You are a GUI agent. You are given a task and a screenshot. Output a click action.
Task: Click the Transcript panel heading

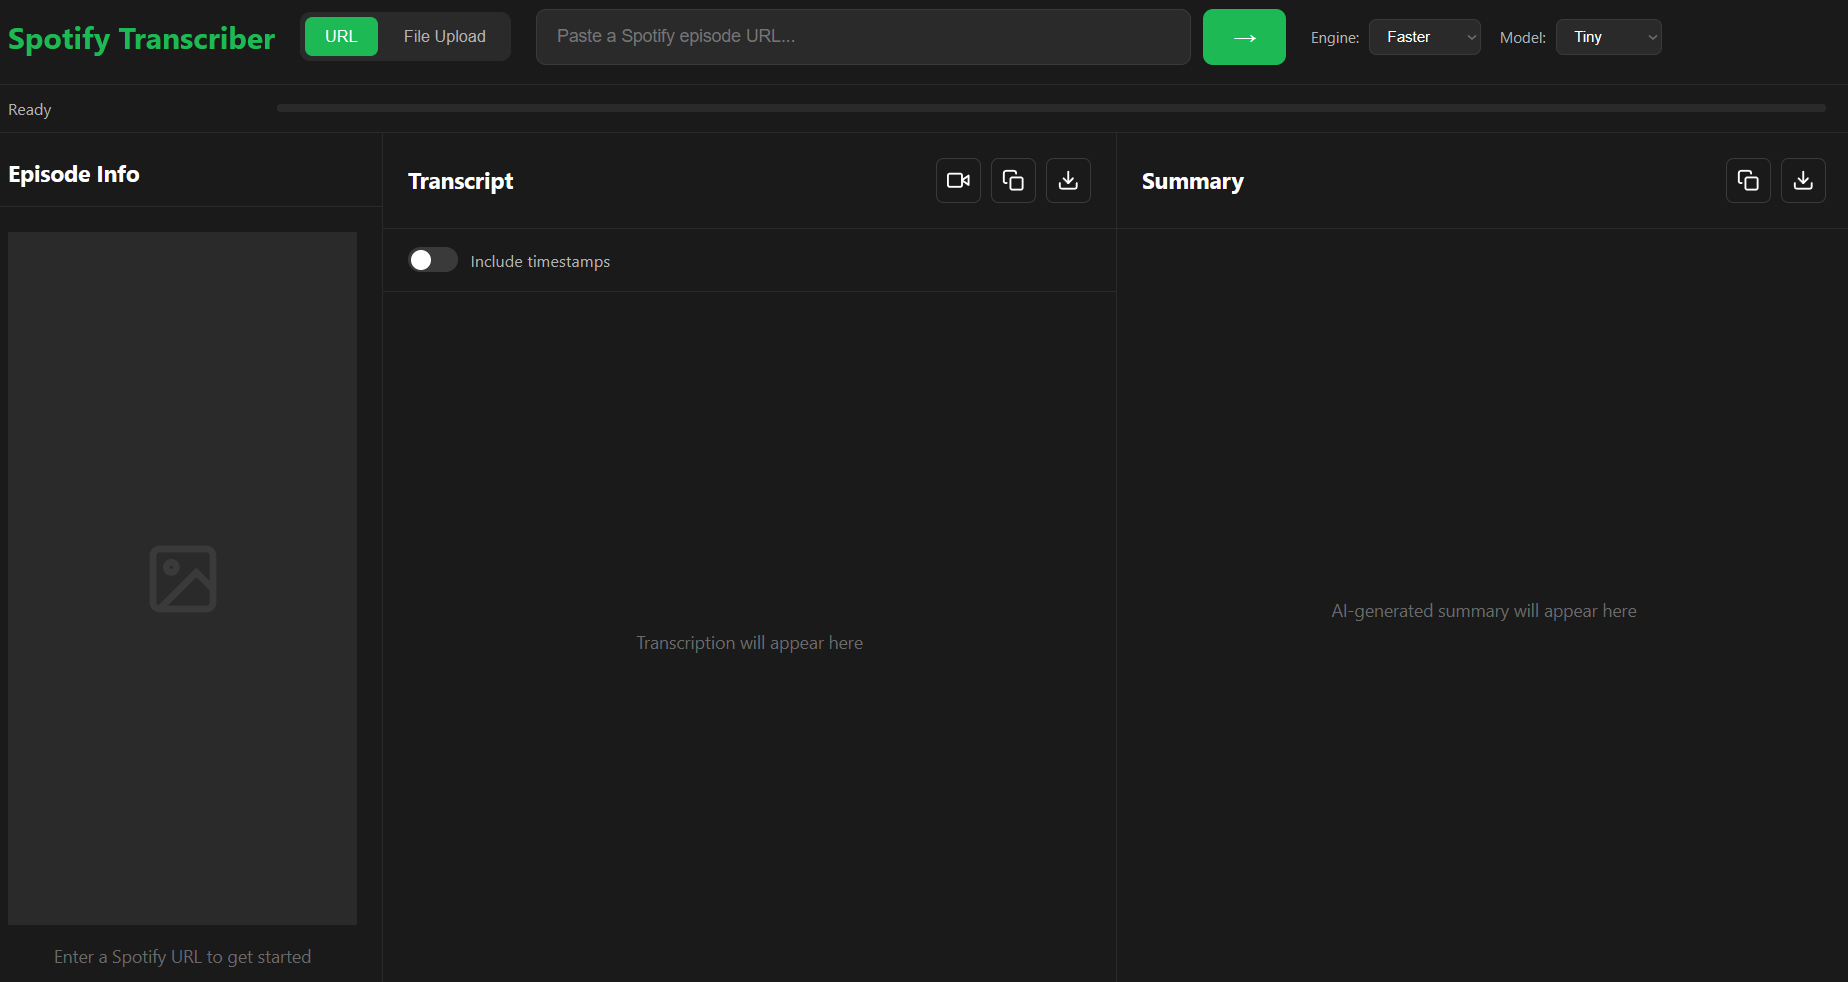(460, 181)
